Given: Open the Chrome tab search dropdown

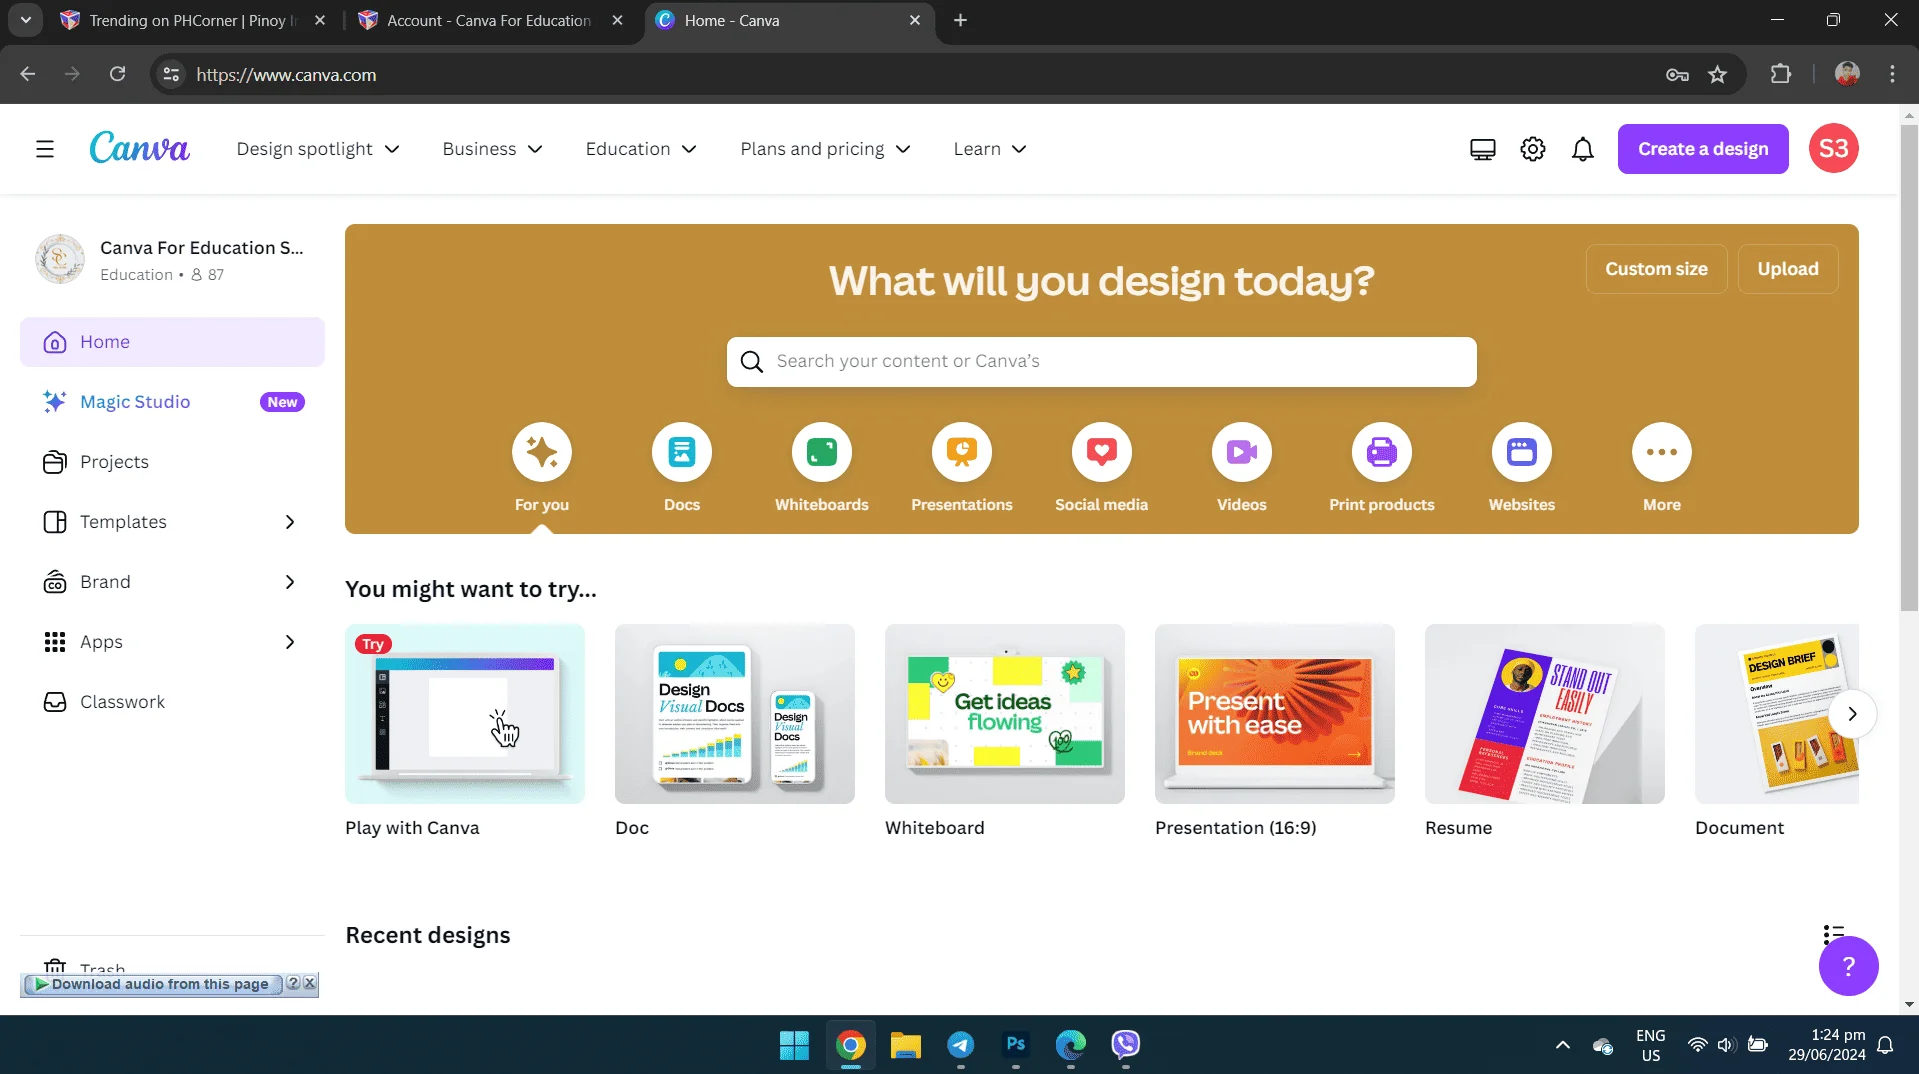Looking at the screenshot, I should tap(26, 20).
